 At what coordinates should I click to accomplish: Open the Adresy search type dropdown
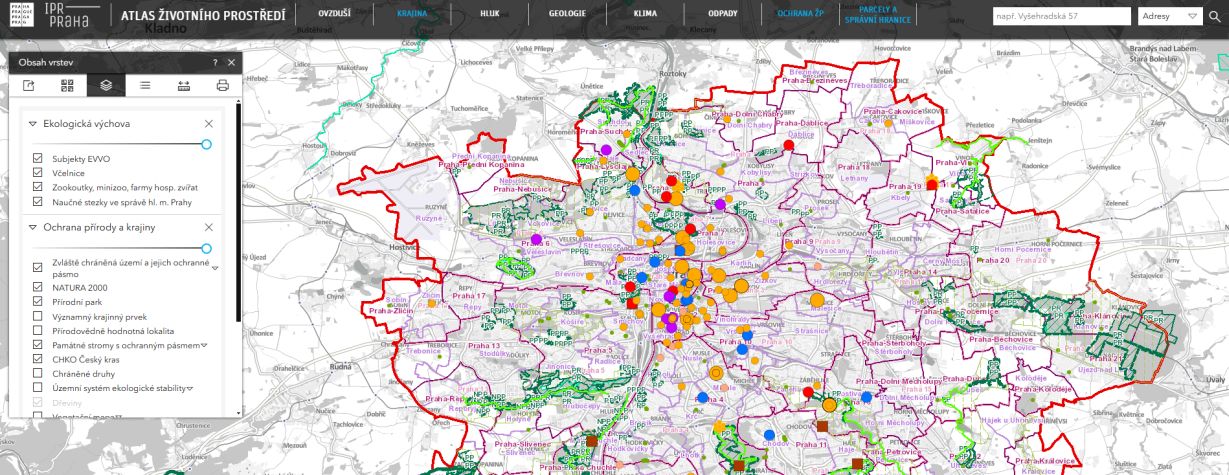coord(1170,16)
